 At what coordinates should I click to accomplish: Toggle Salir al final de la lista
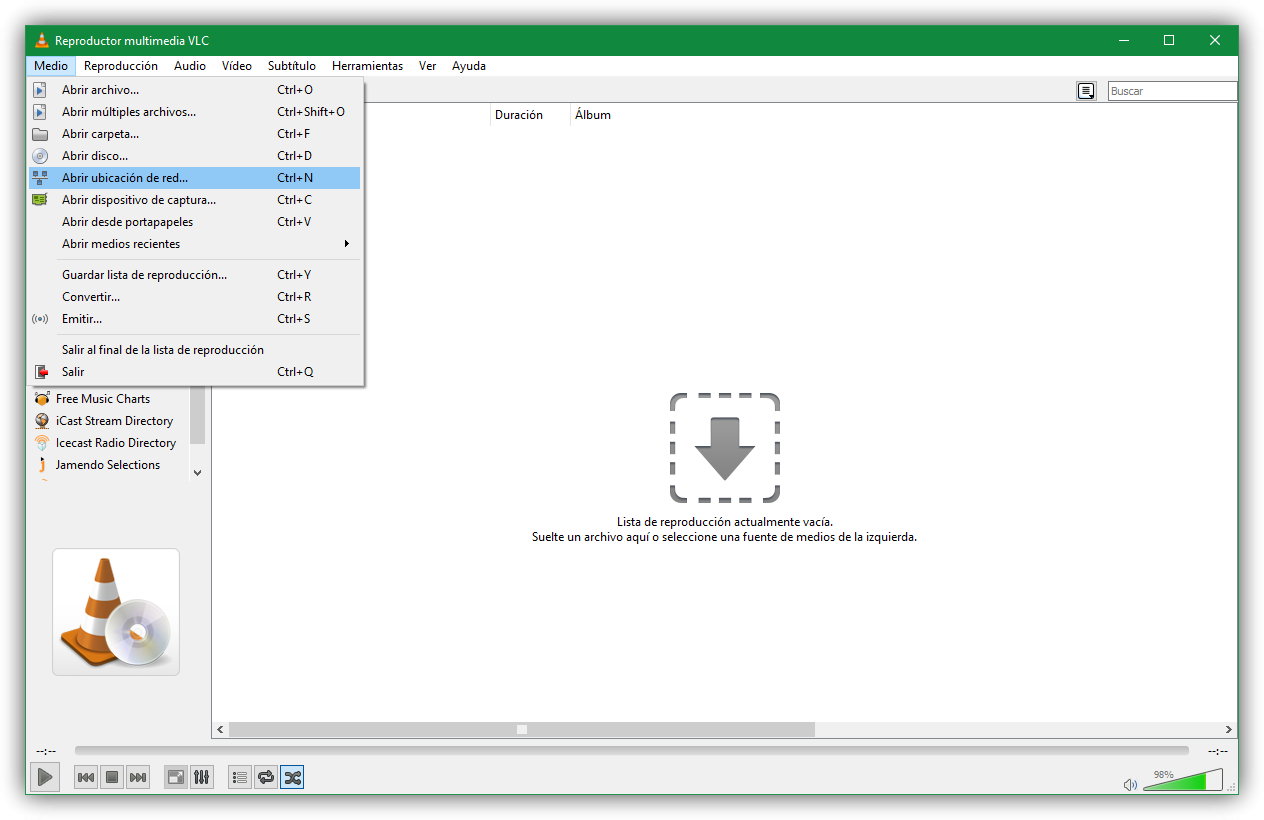tap(195, 350)
